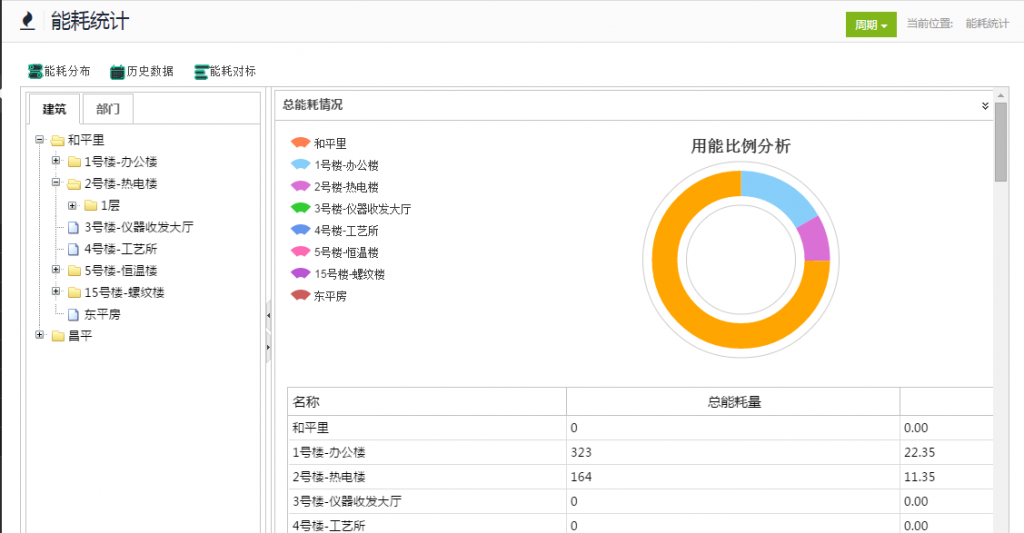Click the value 164 in table

(x=581, y=477)
